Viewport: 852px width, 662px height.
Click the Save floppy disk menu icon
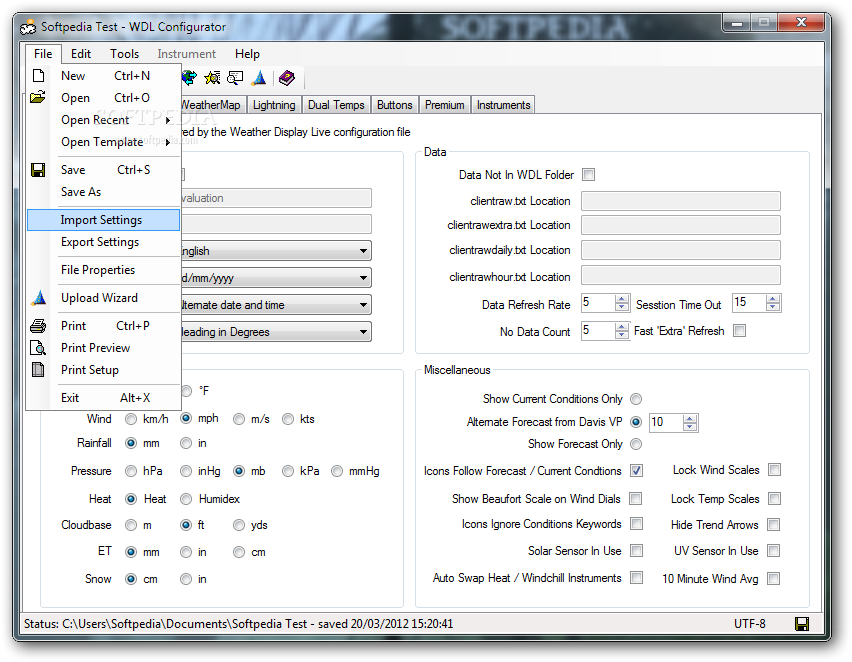click(x=38, y=170)
